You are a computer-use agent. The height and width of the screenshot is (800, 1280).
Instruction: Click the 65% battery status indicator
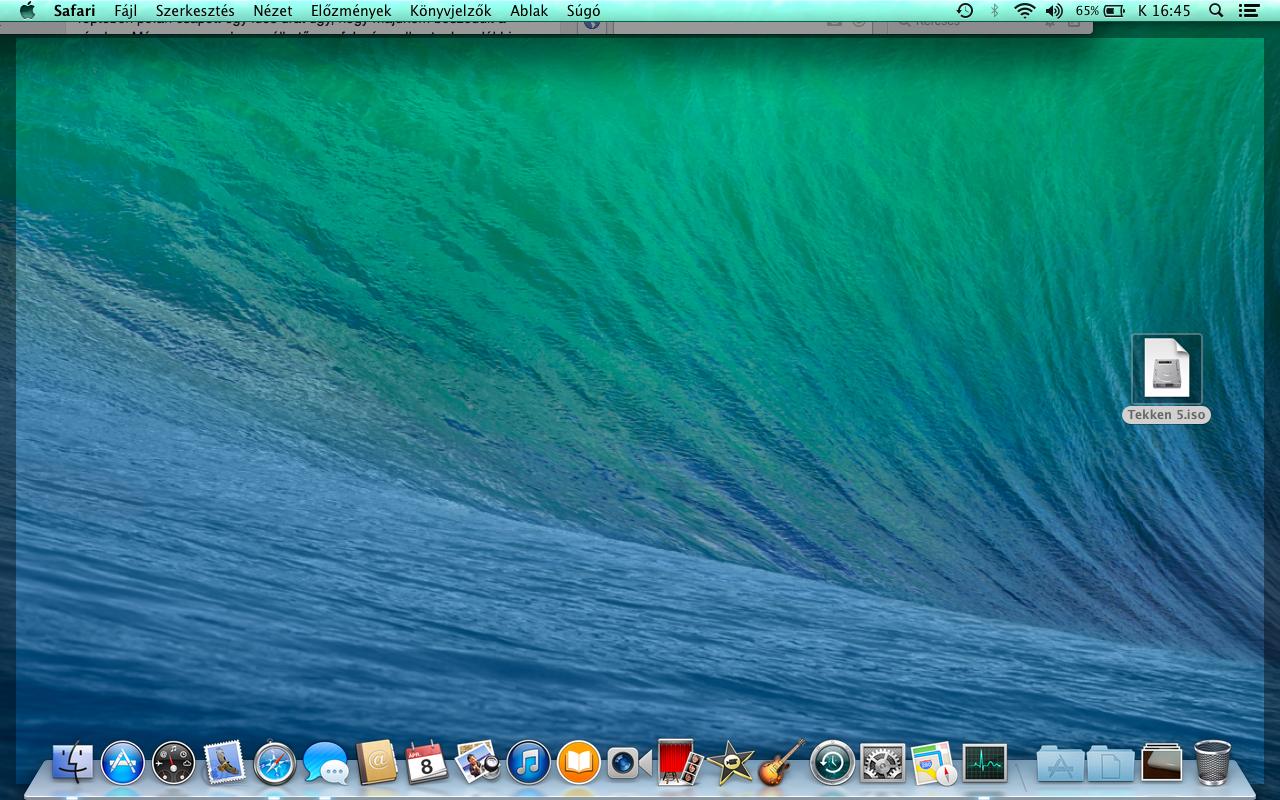[1100, 10]
